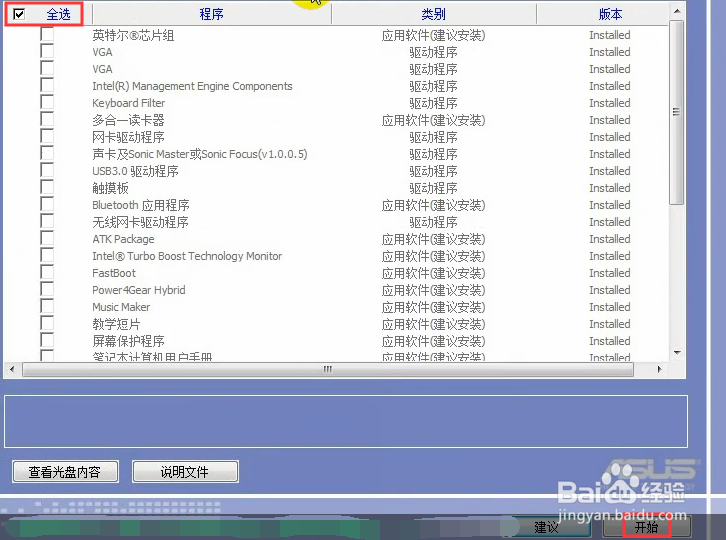726x540 pixels.
Task: Check the 网卡驱动程序 checkbox
Action: pyautogui.click(x=47, y=136)
